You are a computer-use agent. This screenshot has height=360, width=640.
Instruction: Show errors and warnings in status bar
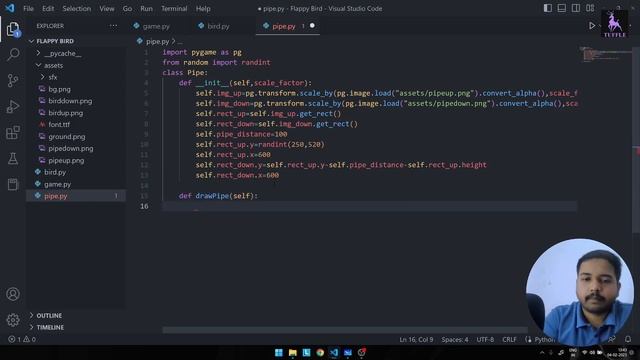pos(22,339)
